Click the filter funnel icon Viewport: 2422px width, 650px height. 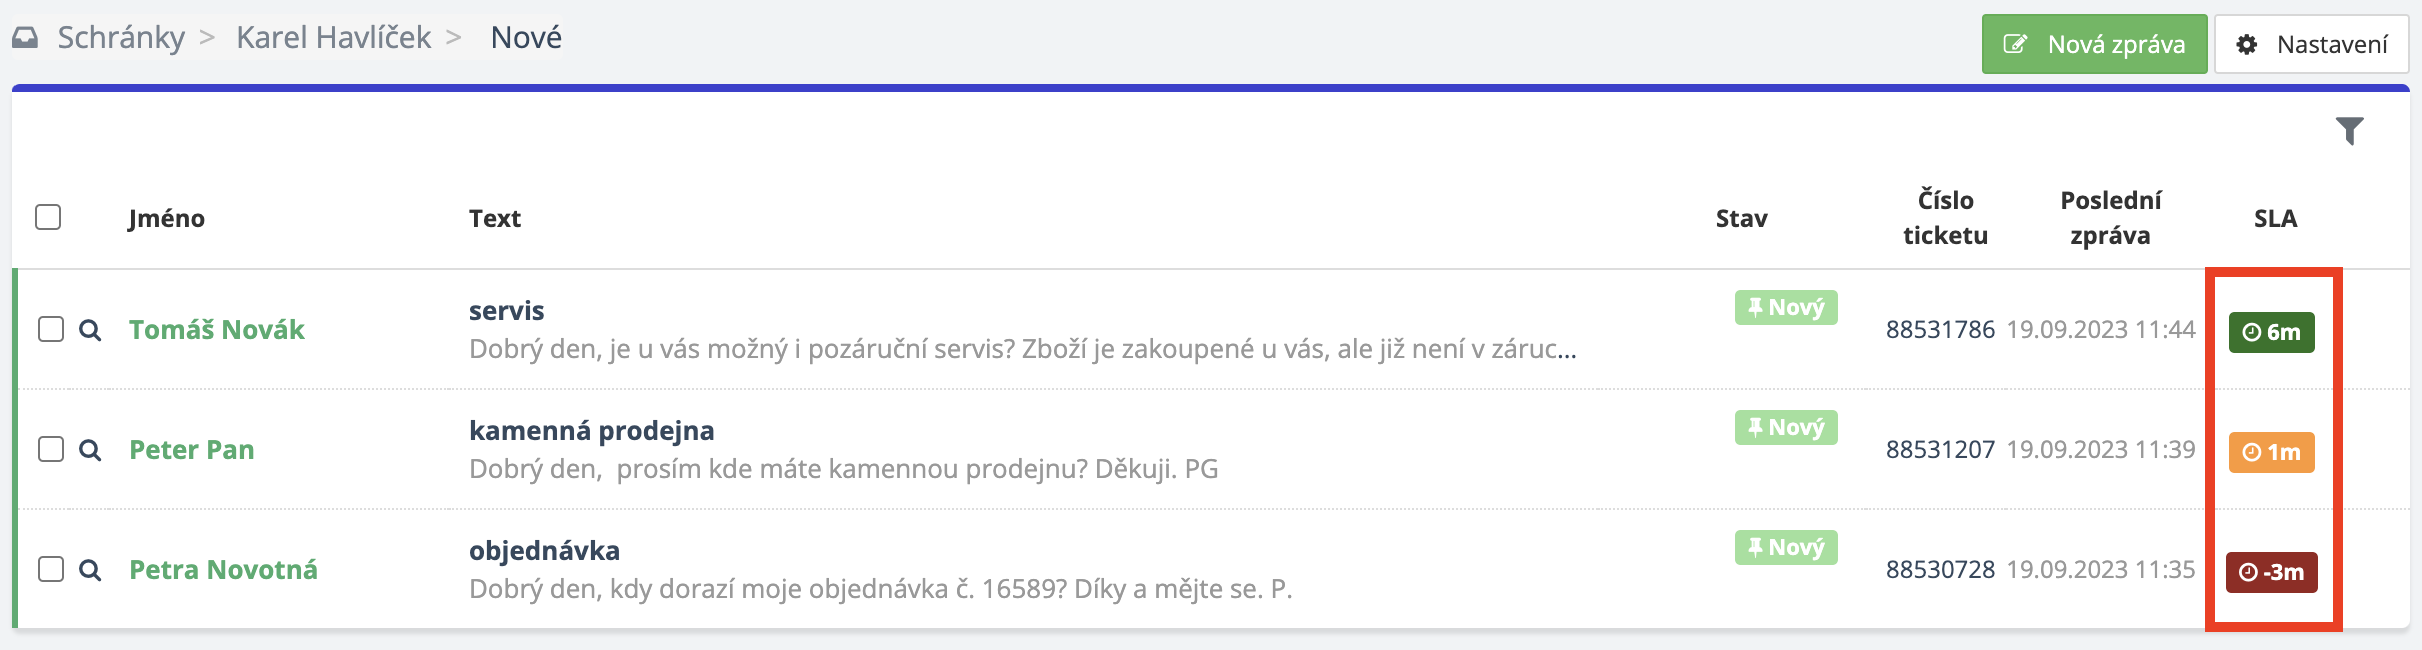pos(2349,131)
